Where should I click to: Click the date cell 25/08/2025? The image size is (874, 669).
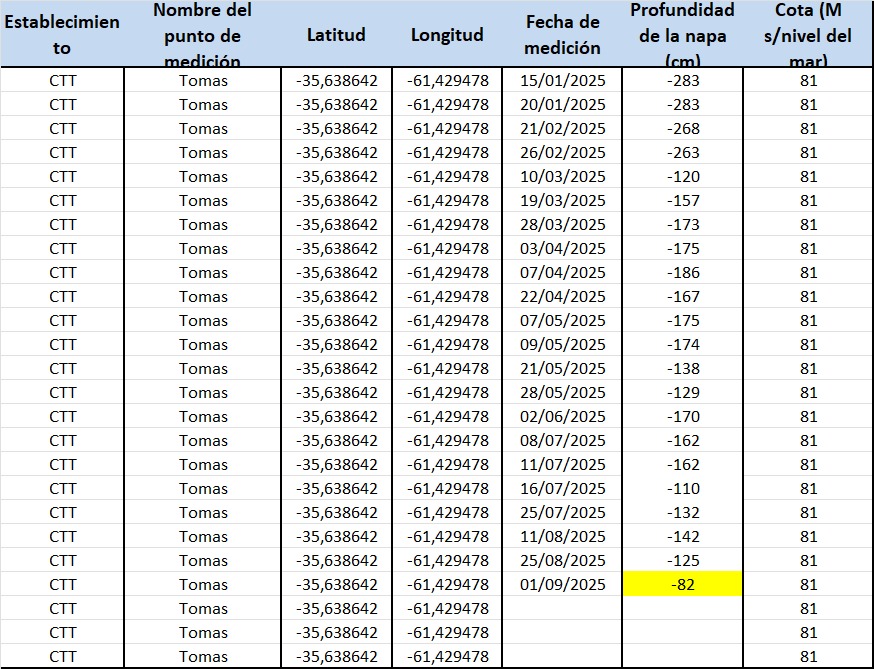pos(562,560)
